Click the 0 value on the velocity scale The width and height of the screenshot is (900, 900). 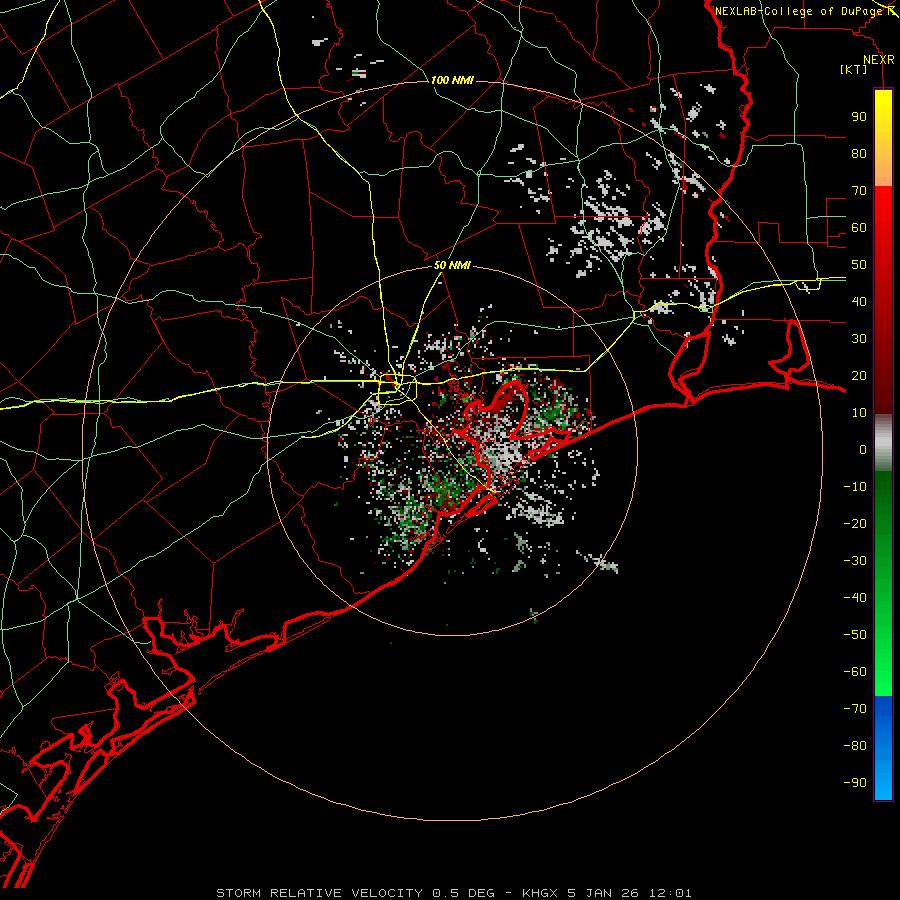coord(863,449)
